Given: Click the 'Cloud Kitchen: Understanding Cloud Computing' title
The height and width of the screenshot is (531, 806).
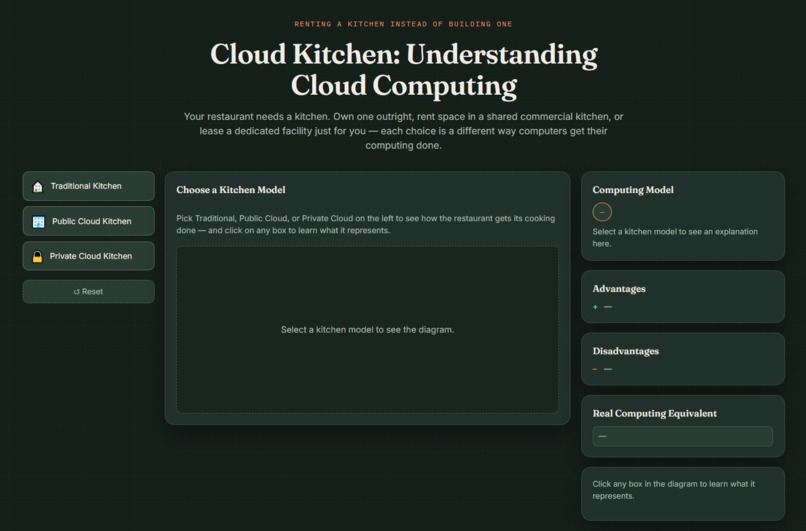Looking at the screenshot, I should pos(404,70).
